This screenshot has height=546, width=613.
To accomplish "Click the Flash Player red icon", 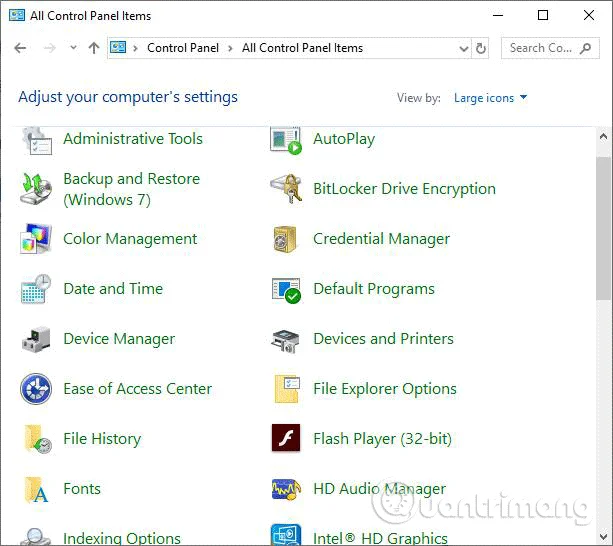I will click(x=286, y=438).
